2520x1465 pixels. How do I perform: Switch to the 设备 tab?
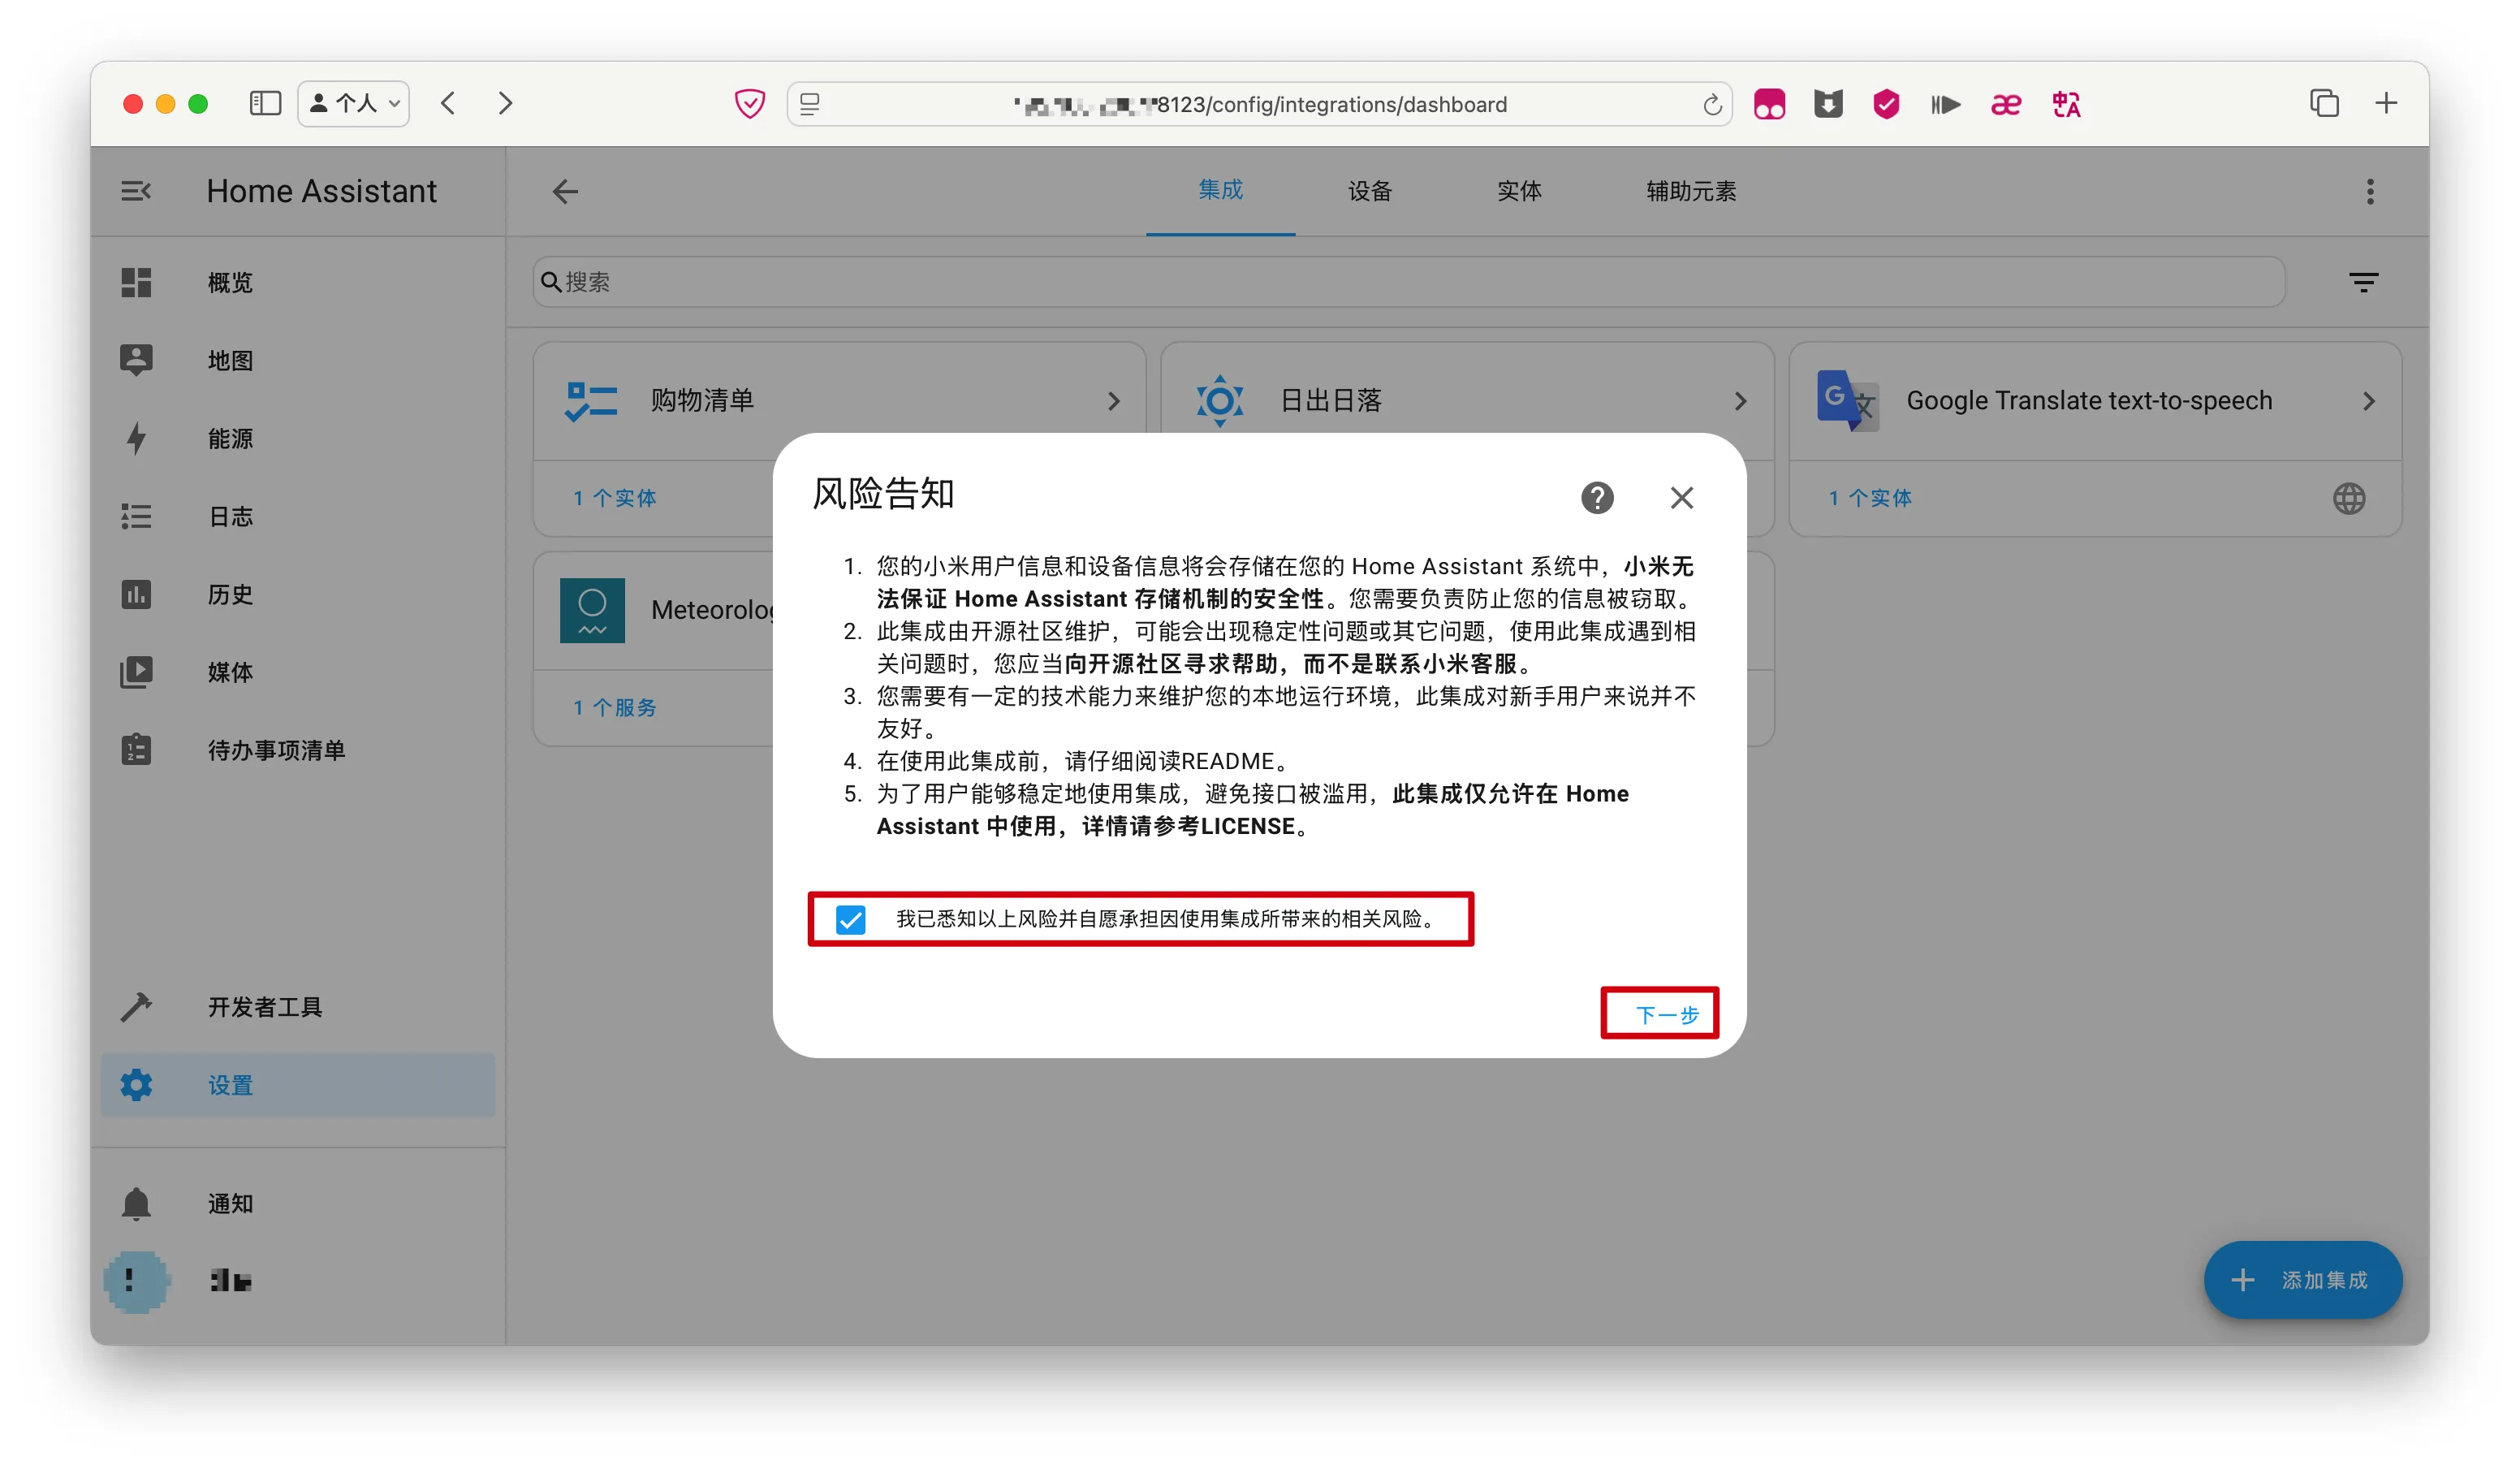click(1369, 190)
